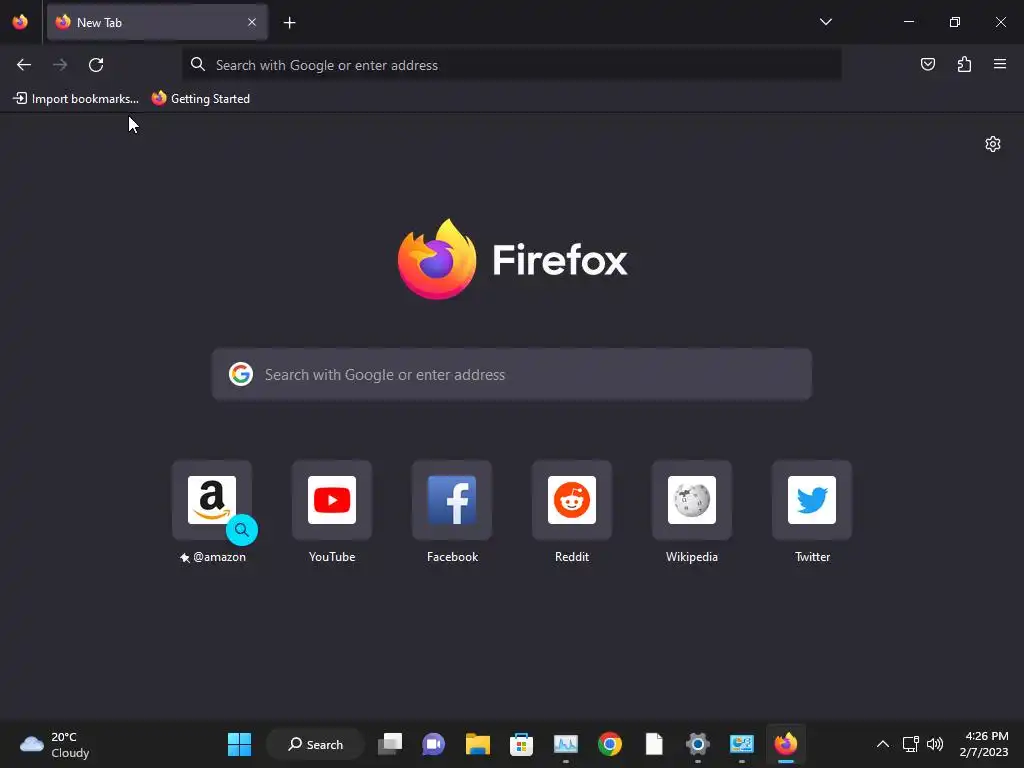The height and width of the screenshot is (768, 1024).
Task: Select the New Tab tab
Action: [x=157, y=22]
